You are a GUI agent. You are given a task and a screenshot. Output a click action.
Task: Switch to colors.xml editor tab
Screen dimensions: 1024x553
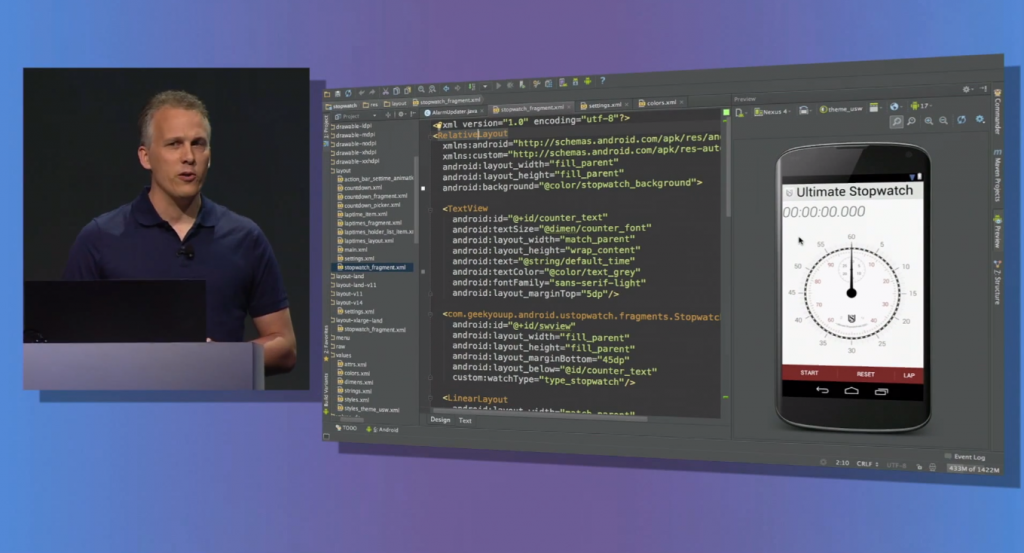click(x=661, y=103)
